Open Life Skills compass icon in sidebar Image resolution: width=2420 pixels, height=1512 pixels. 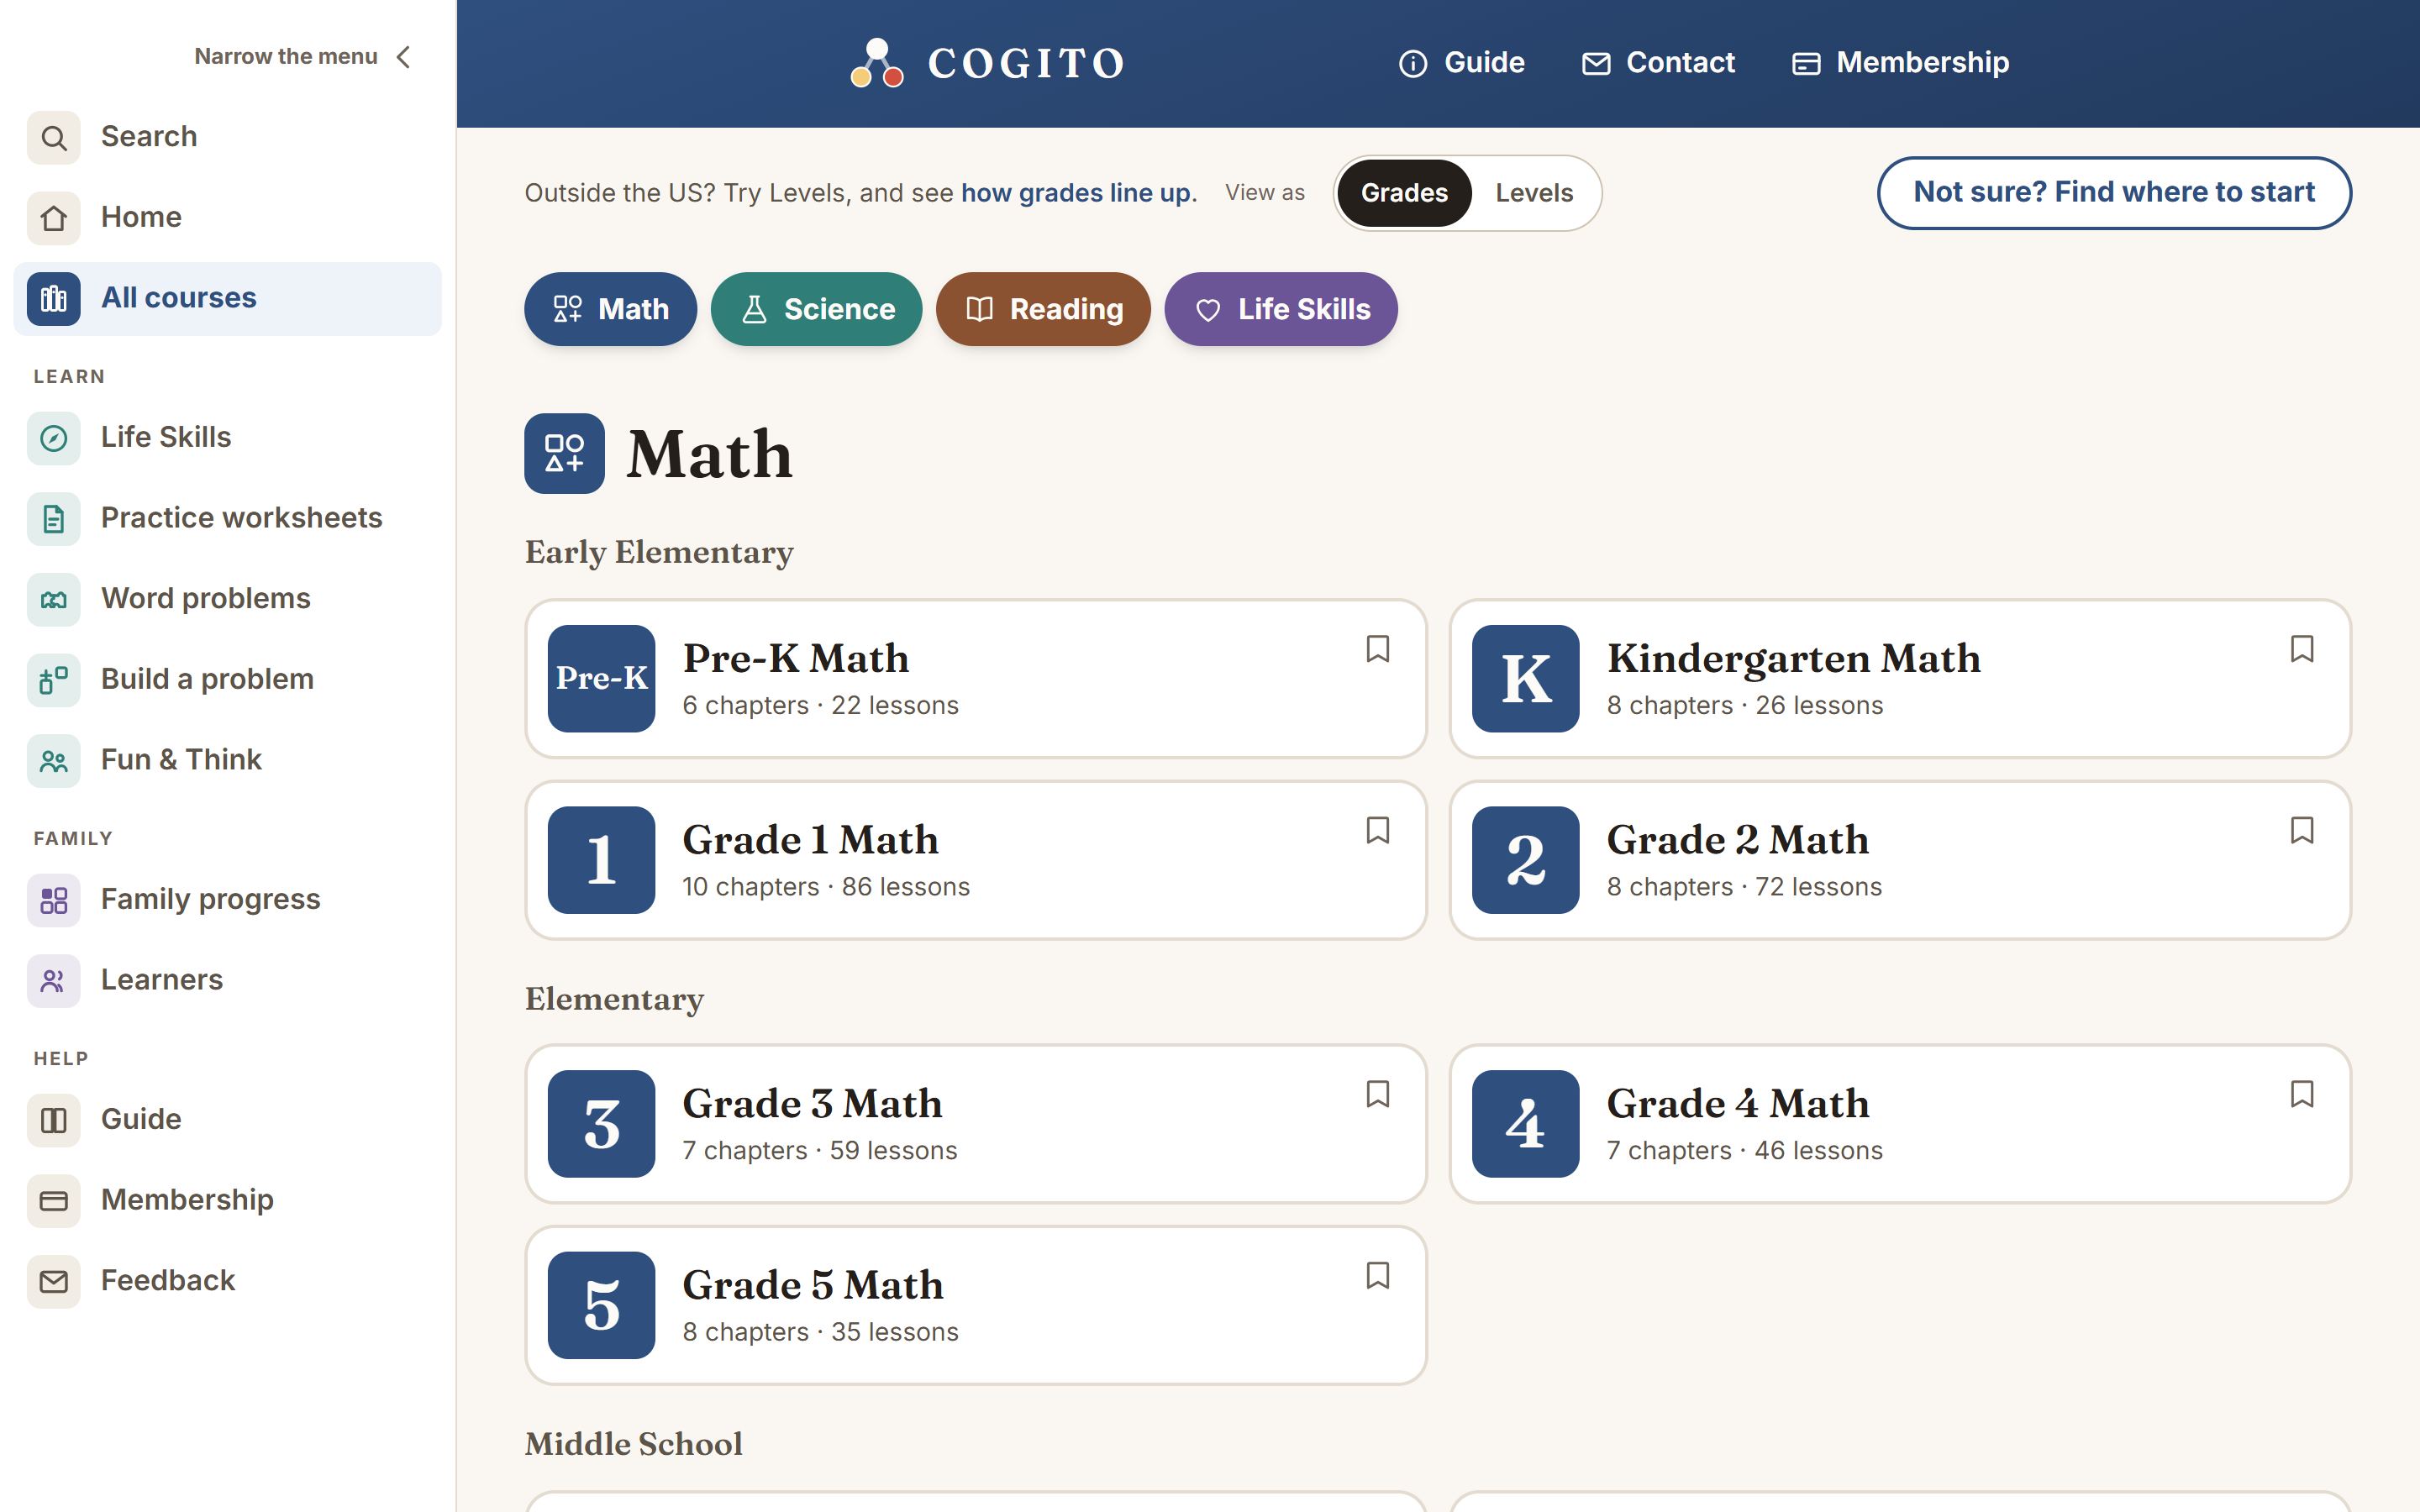54,438
